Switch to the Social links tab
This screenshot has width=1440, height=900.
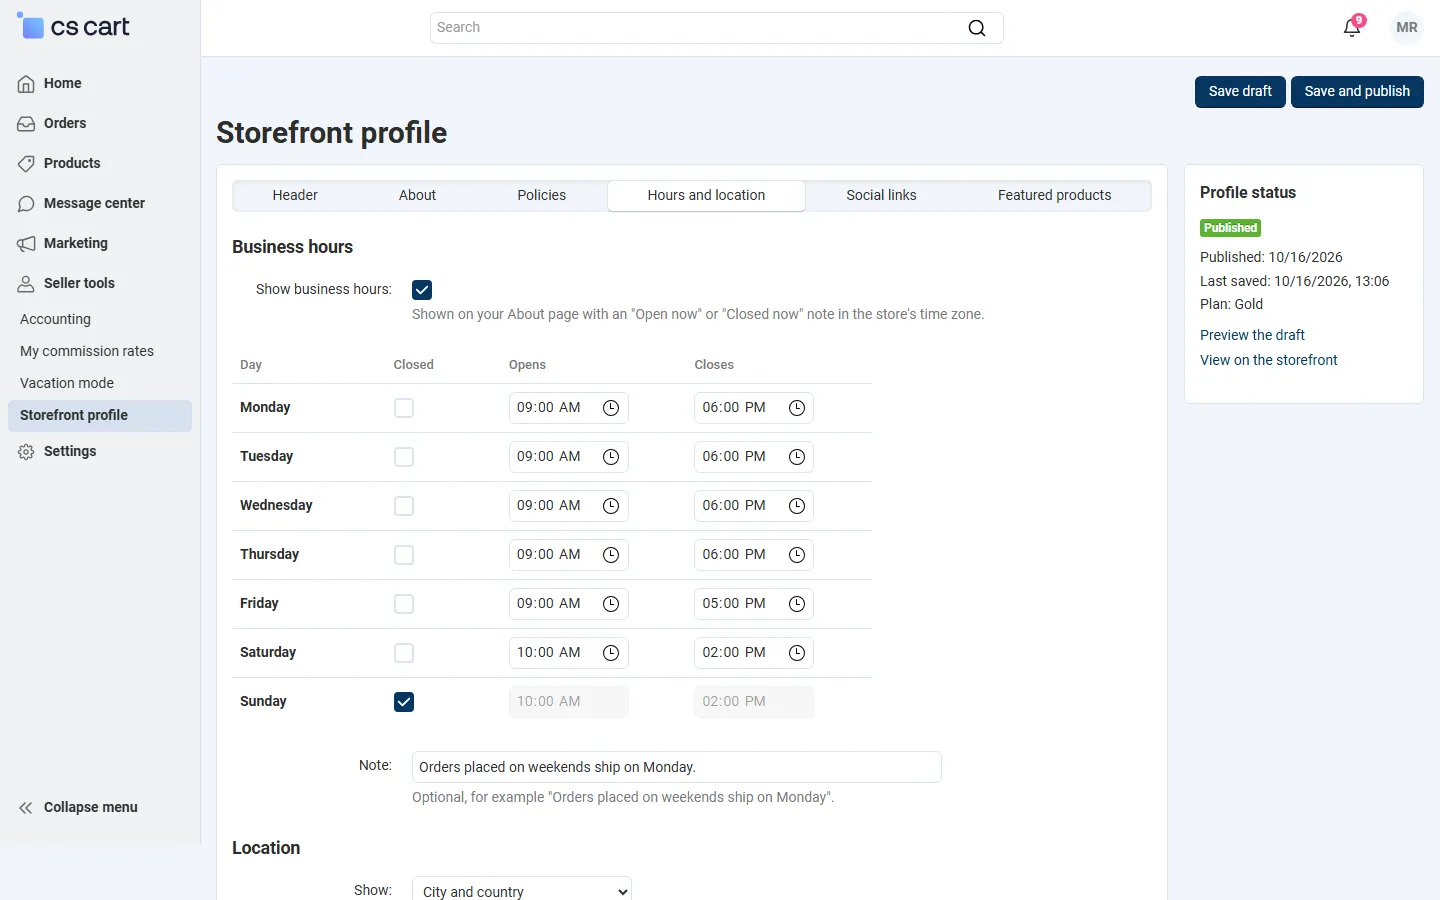point(881,196)
